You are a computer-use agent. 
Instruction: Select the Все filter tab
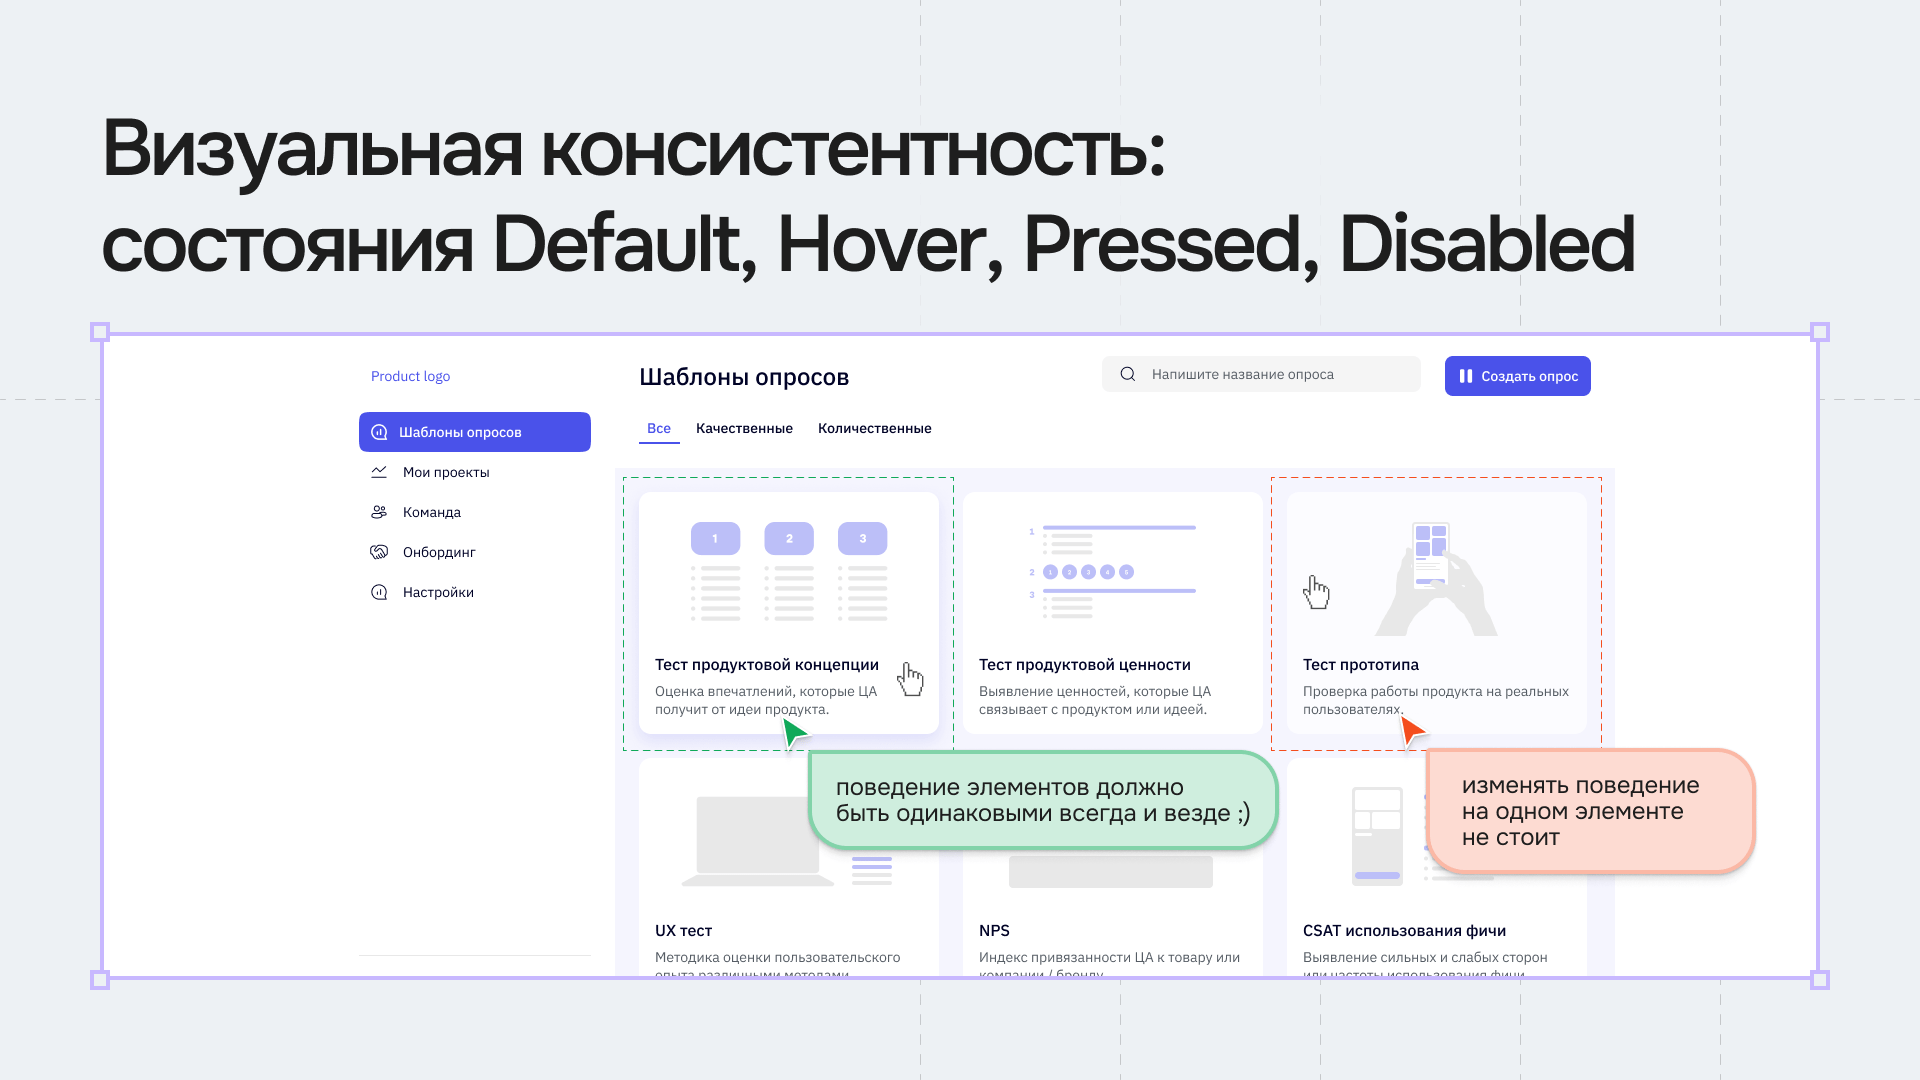click(x=658, y=428)
